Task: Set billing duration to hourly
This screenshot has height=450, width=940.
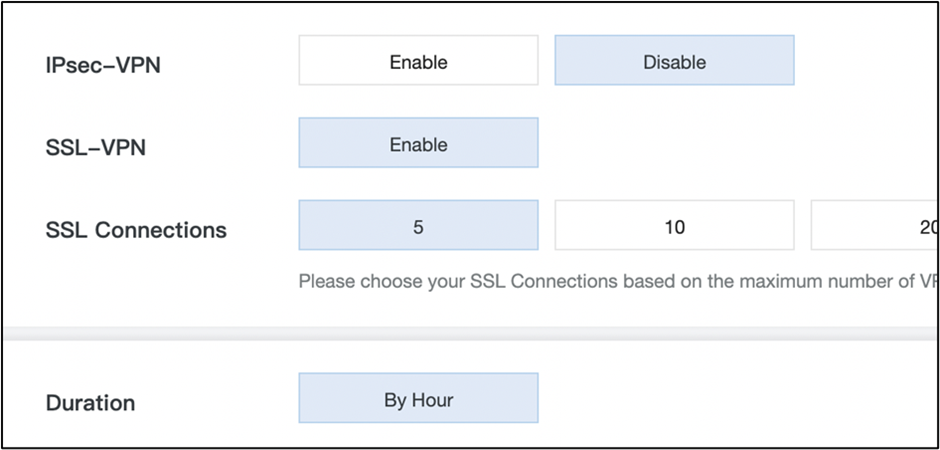Action: pos(418,399)
